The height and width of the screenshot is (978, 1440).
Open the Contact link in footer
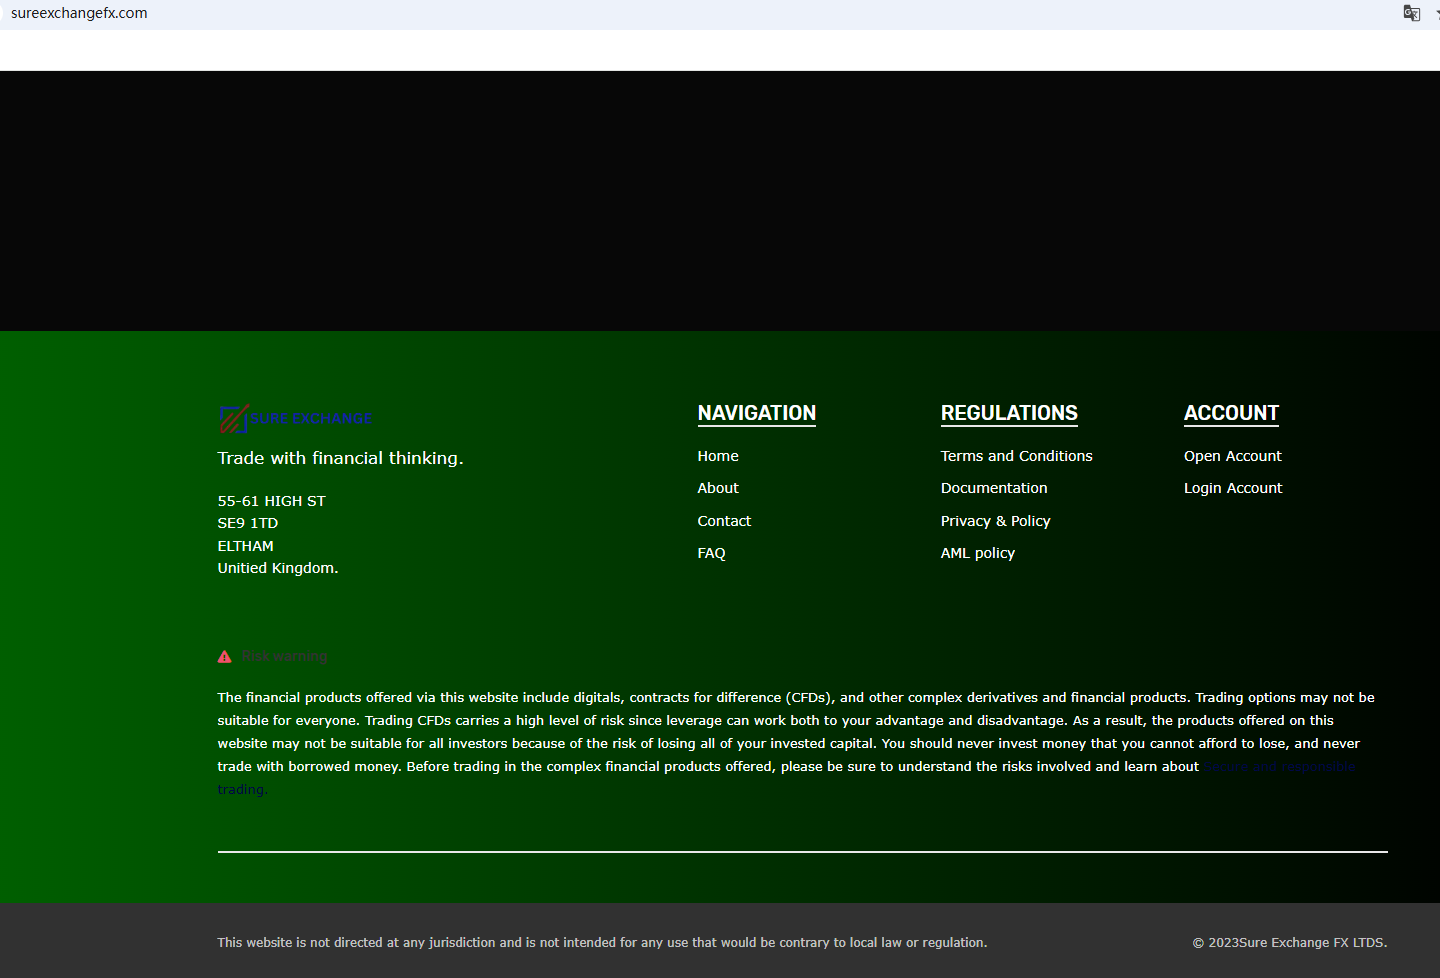[724, 521]
